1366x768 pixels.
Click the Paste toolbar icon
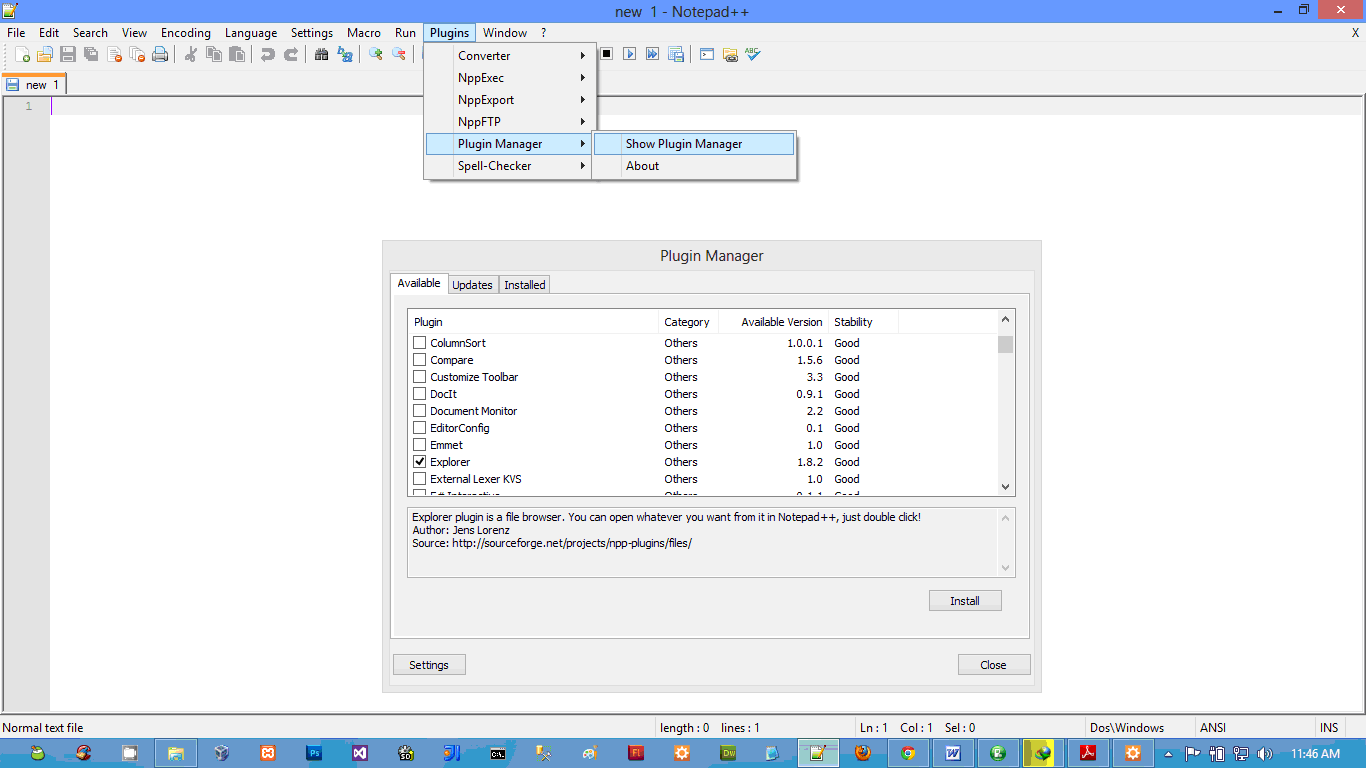(x=237, y=54)
